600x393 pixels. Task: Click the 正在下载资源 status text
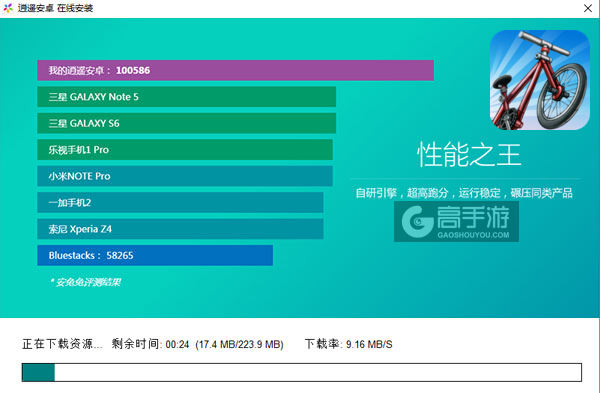click(x=62, y=344)
